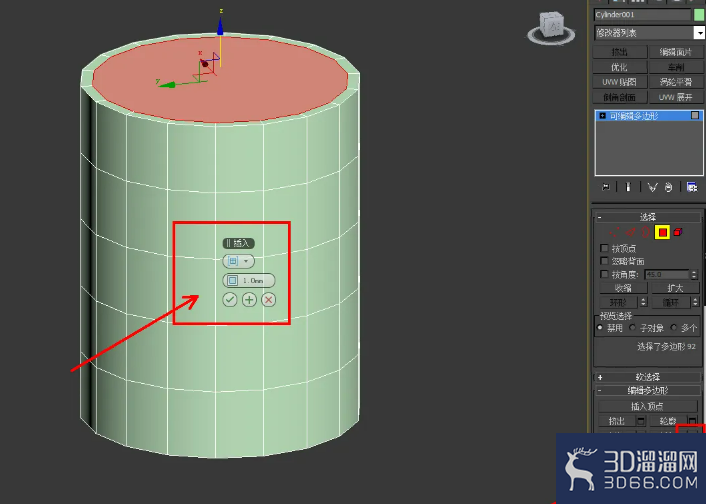
Task: Confirm the inset with the OK checkmark
Action: point(230,300)
